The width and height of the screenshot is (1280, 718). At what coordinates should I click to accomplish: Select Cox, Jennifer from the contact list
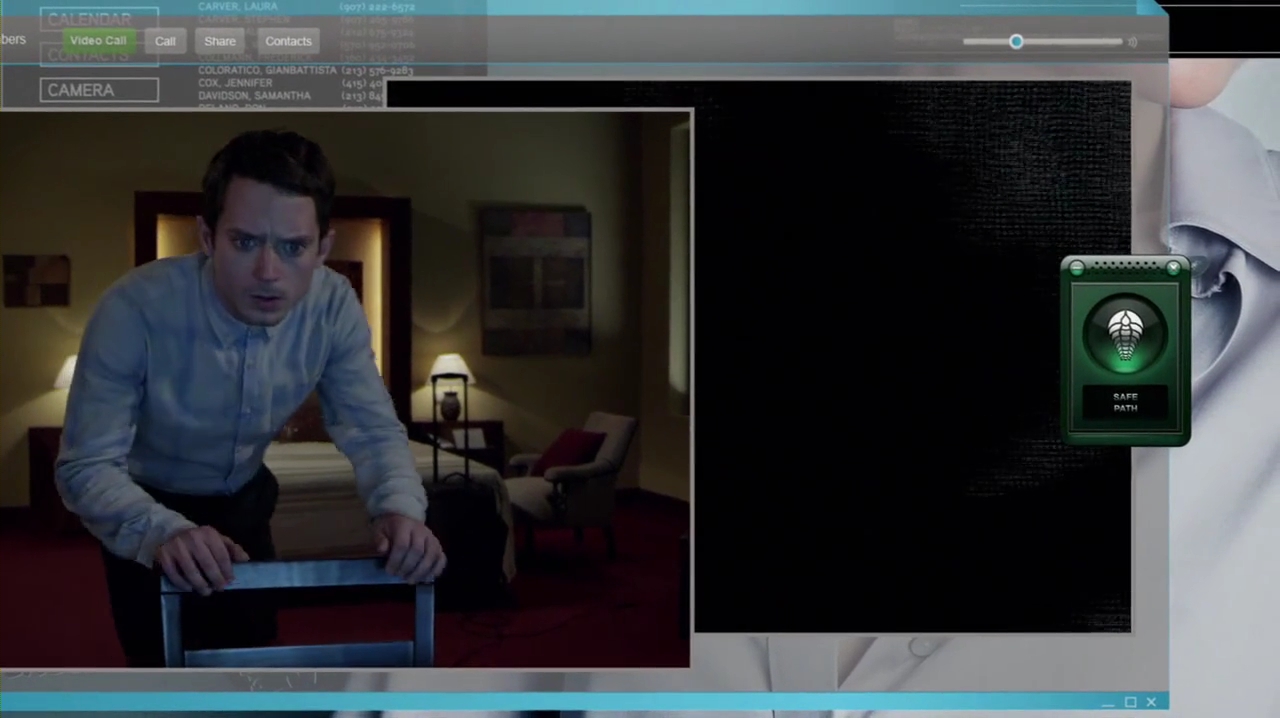(235, 83)
